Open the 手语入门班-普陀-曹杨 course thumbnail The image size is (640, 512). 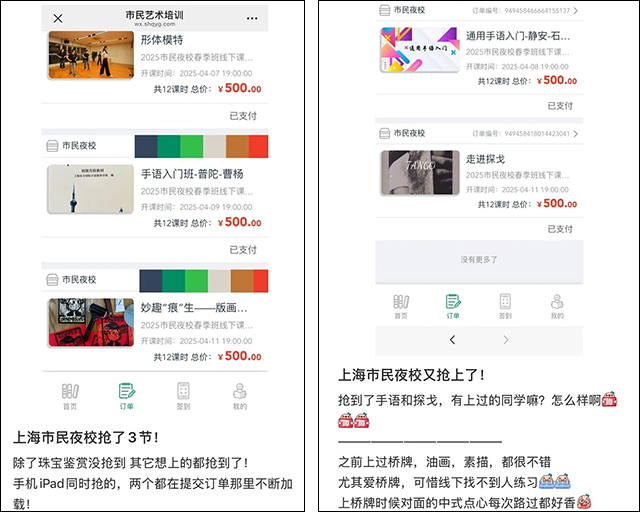point(91,189)
